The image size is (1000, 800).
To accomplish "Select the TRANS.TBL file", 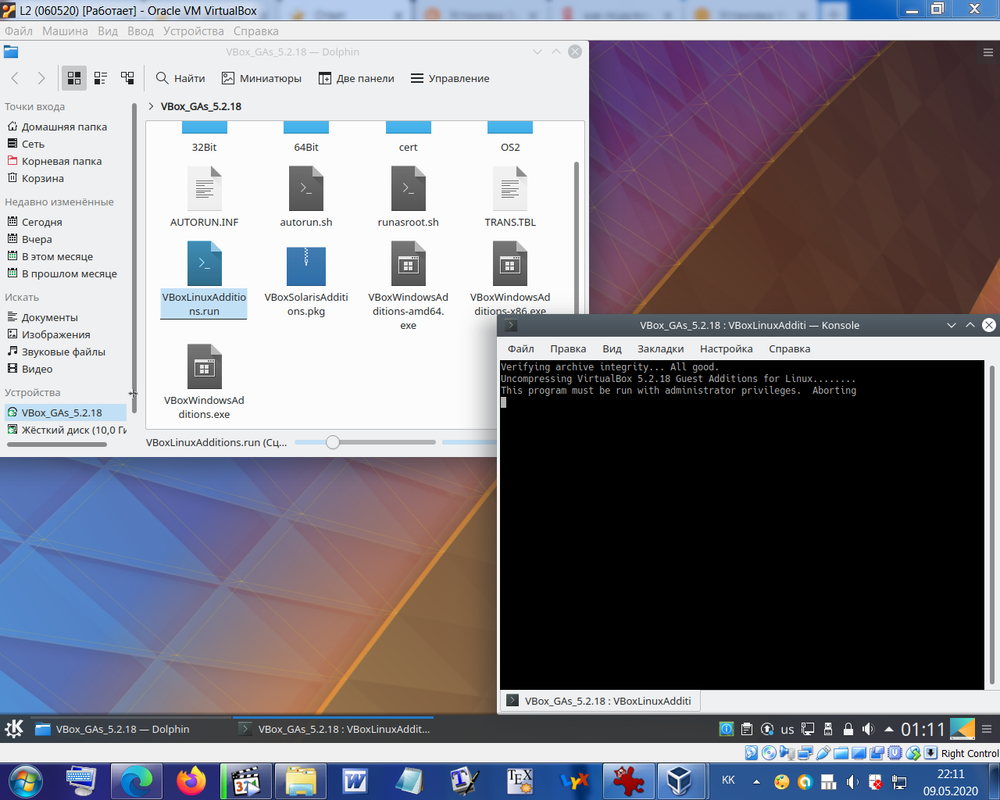I will click(x=510, y=197).
